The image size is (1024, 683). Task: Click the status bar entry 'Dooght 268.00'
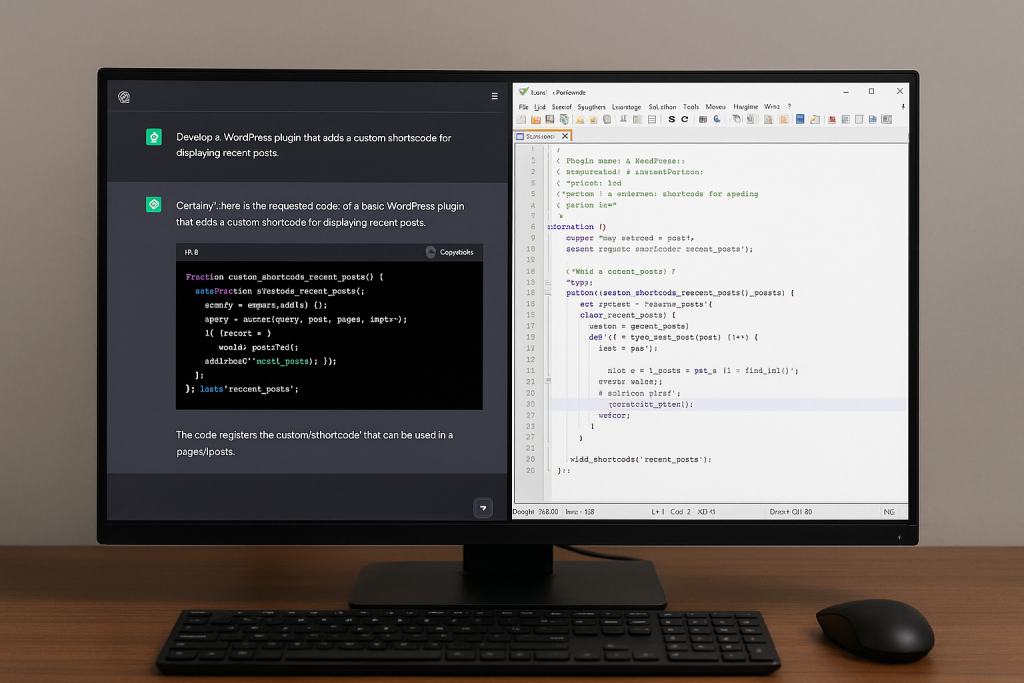[x=536, y=512]
